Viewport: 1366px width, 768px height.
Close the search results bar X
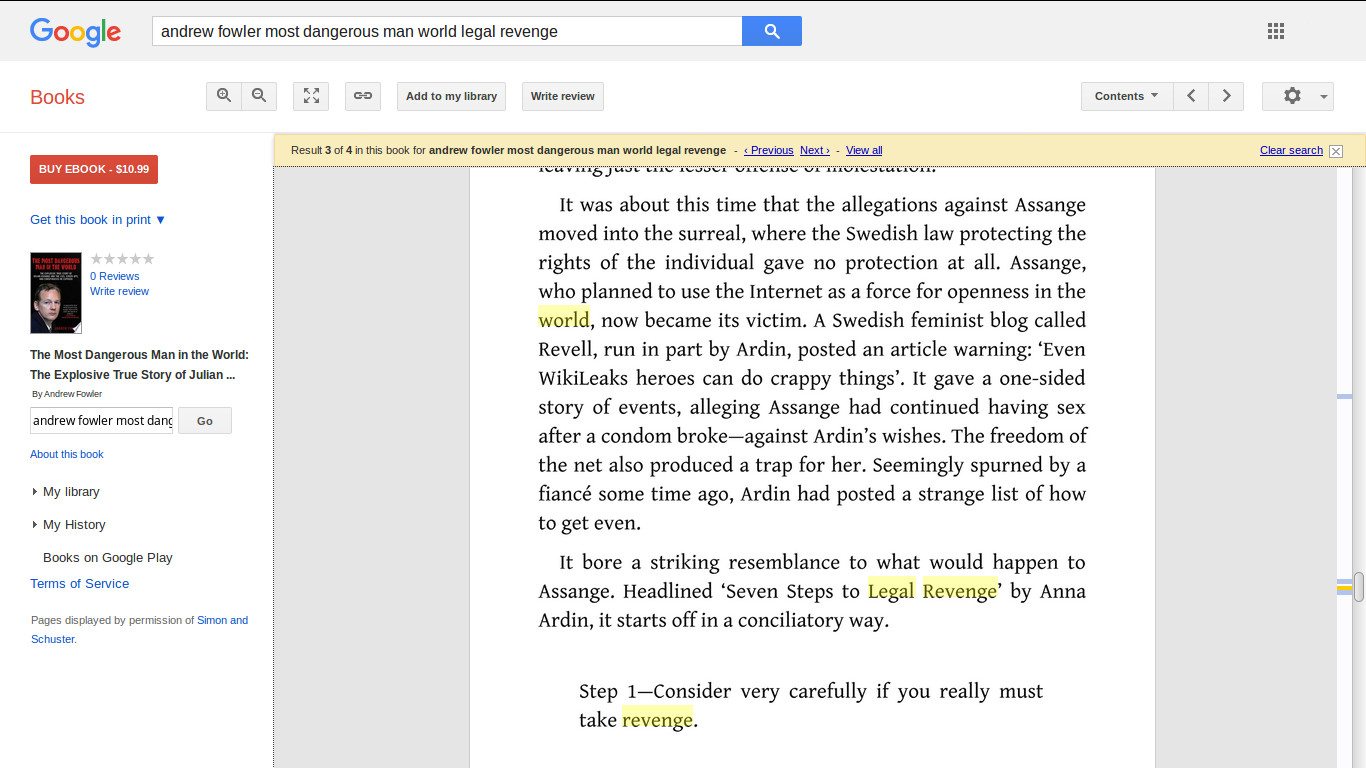coord(1336,151)
